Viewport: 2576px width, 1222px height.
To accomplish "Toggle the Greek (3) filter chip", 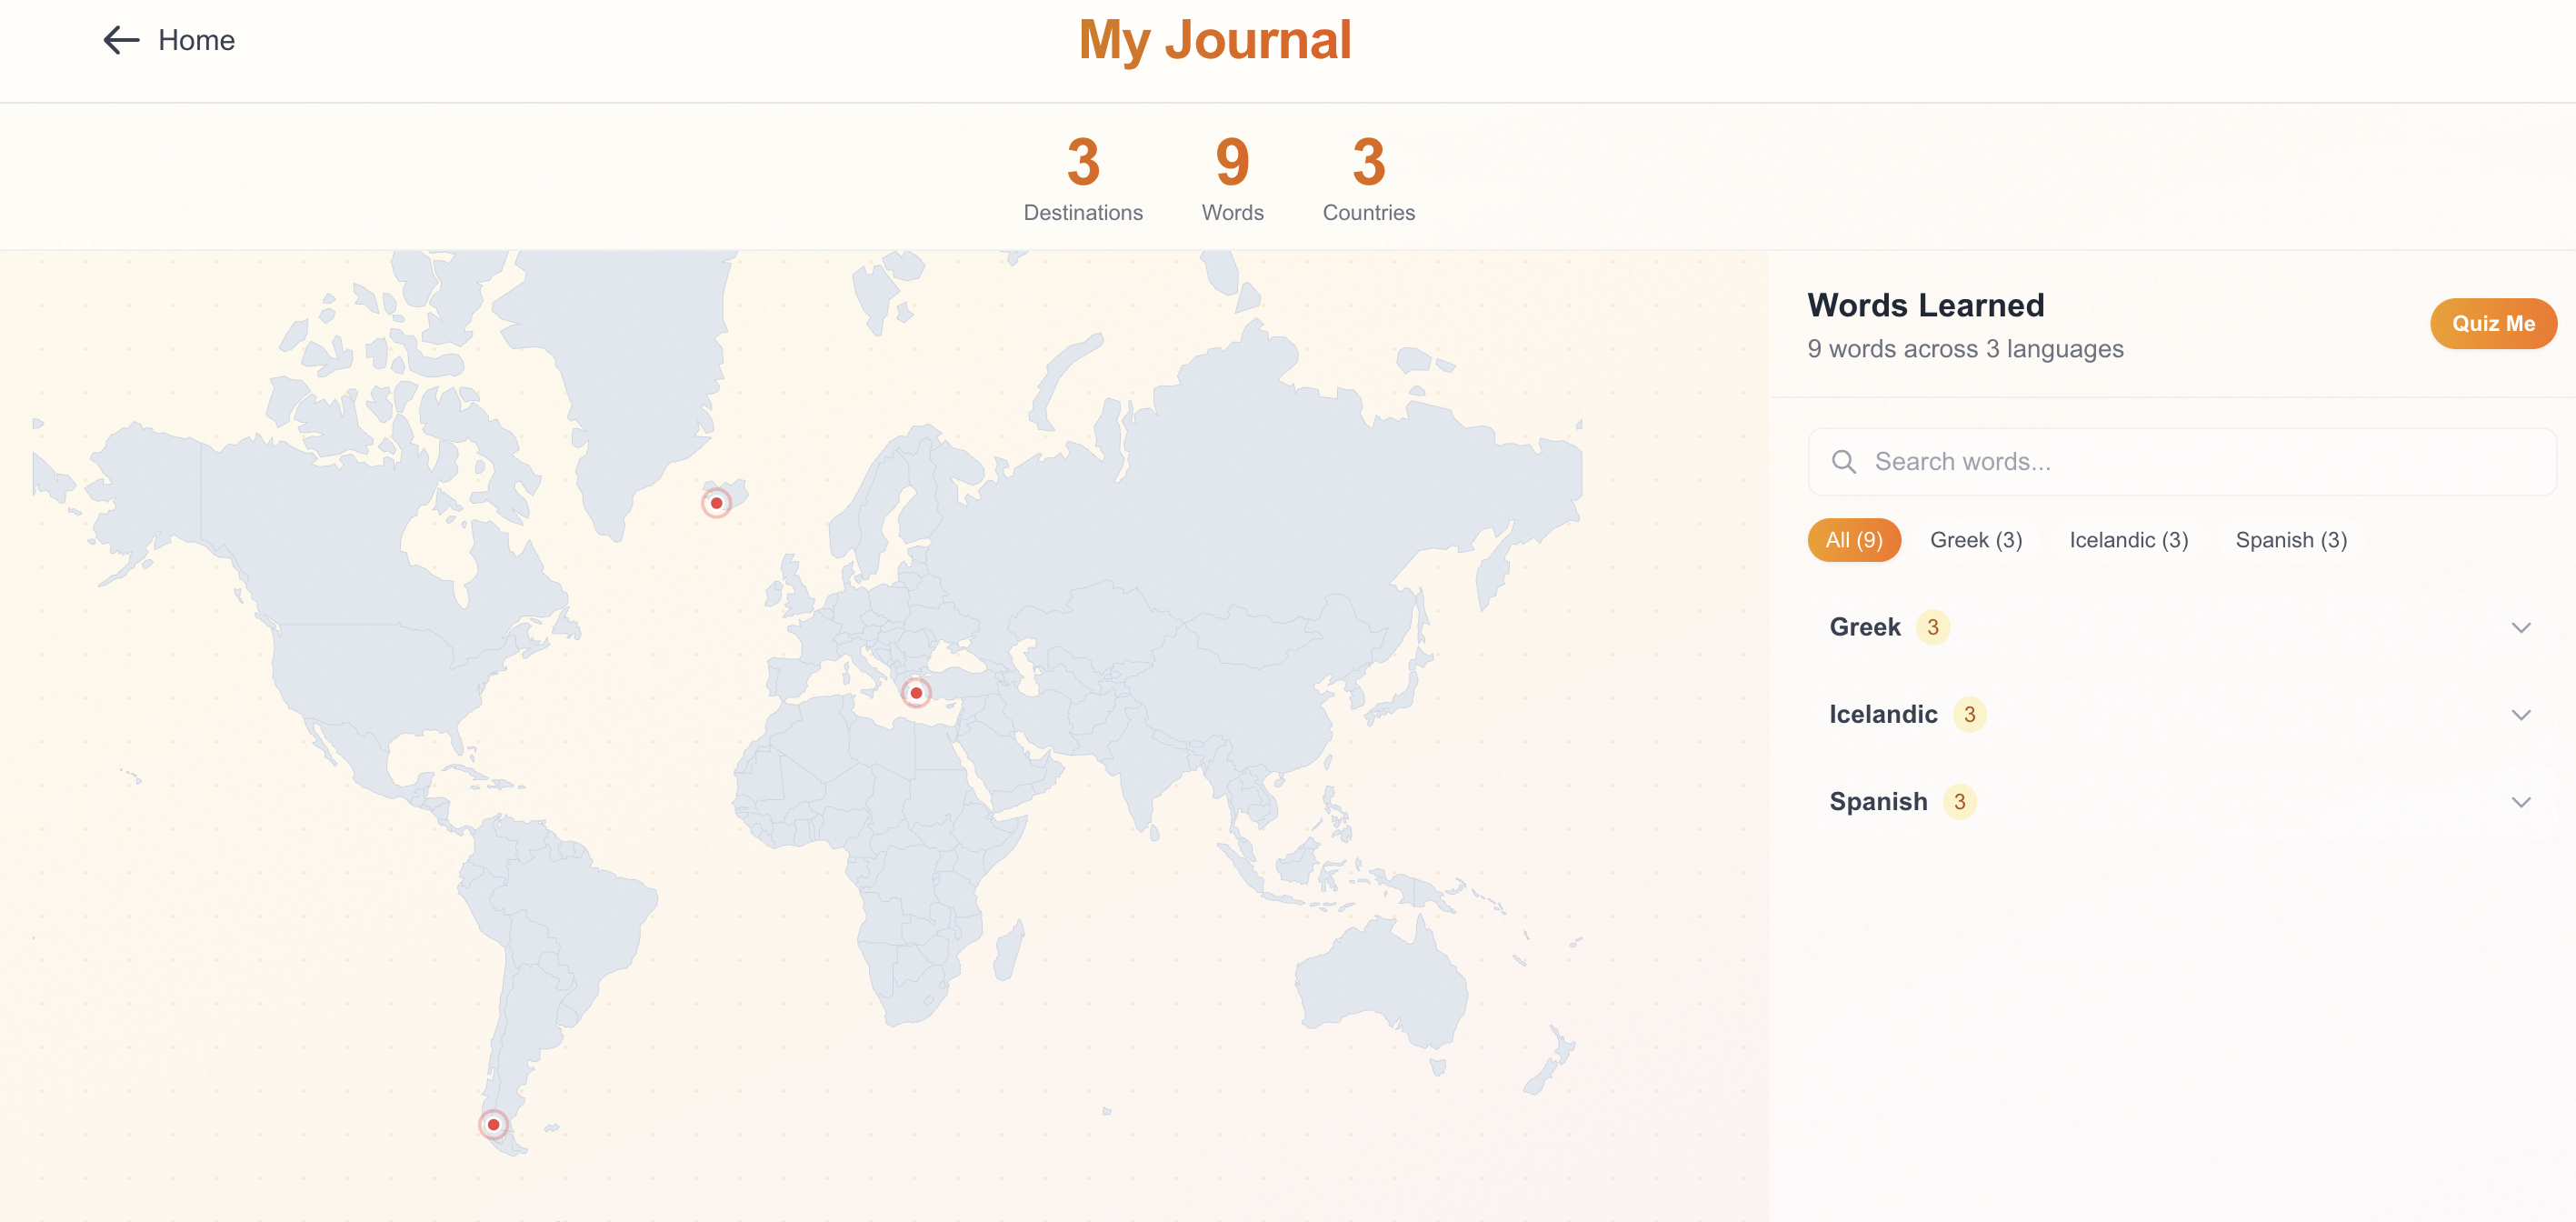I will coord(1975,540).
